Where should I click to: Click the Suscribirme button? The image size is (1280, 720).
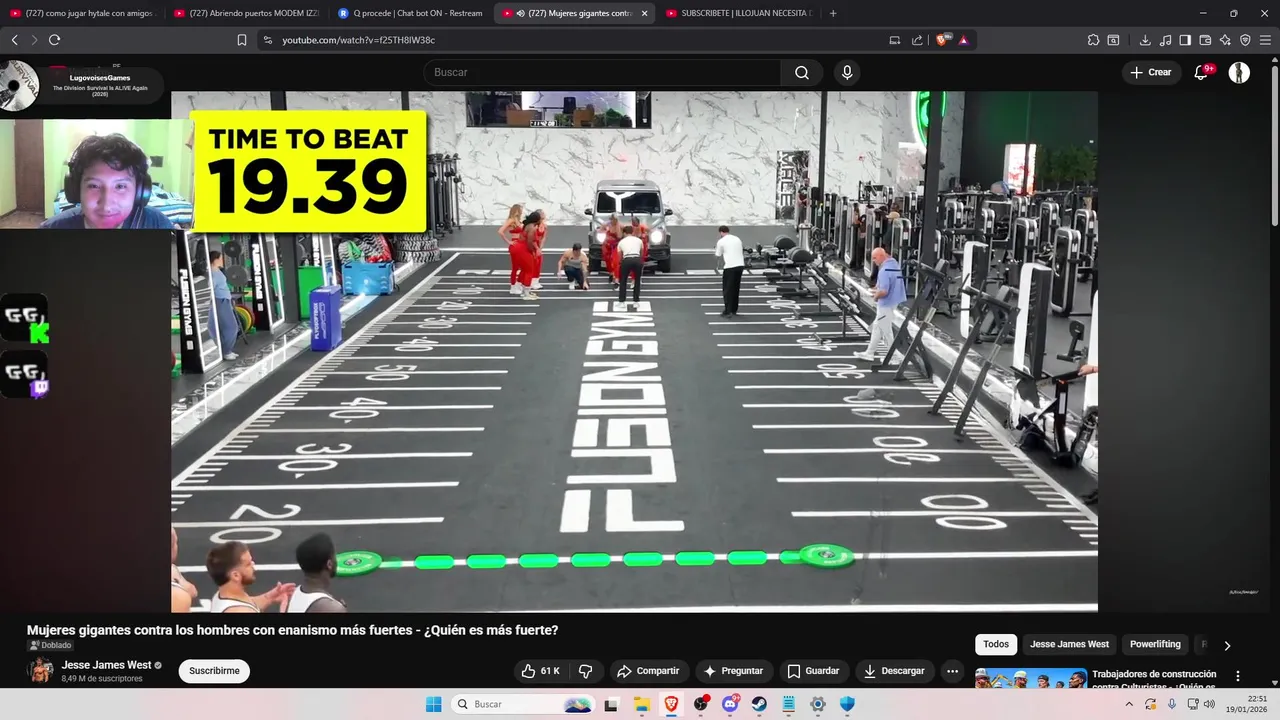point(214,671)
